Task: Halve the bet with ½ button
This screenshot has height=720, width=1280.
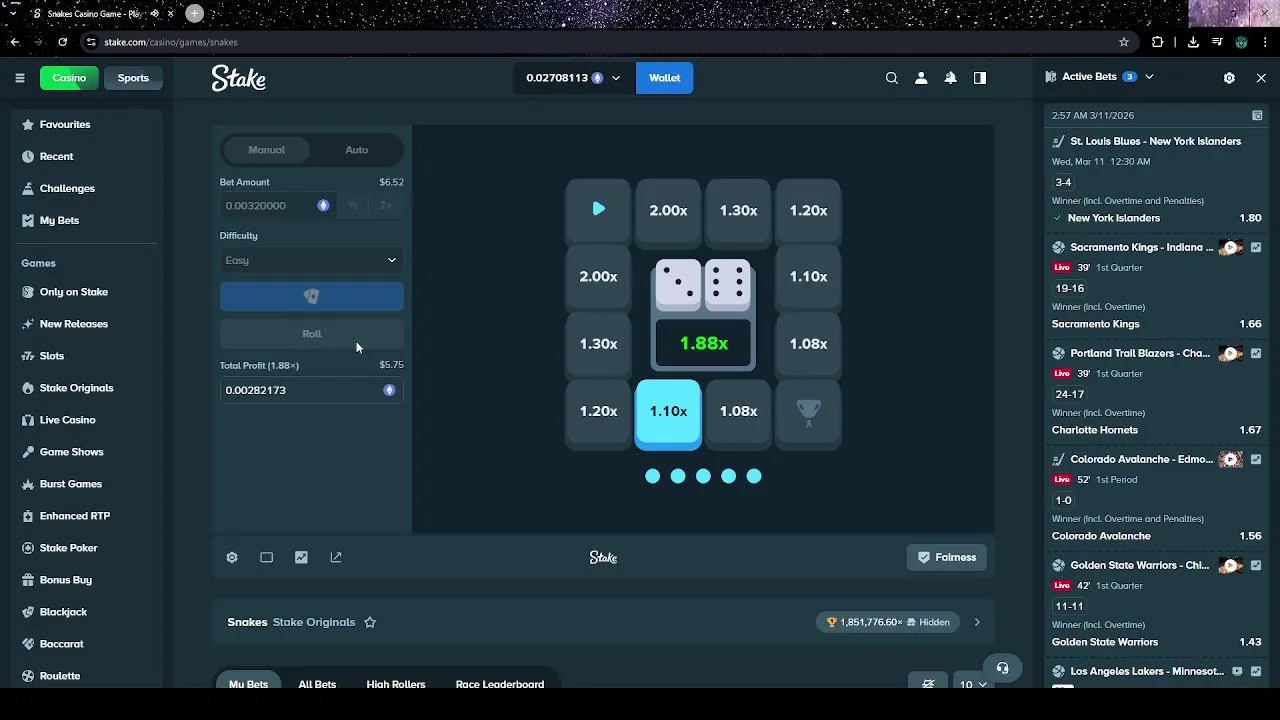Action: pyautogui.click(x=353, y=205)
